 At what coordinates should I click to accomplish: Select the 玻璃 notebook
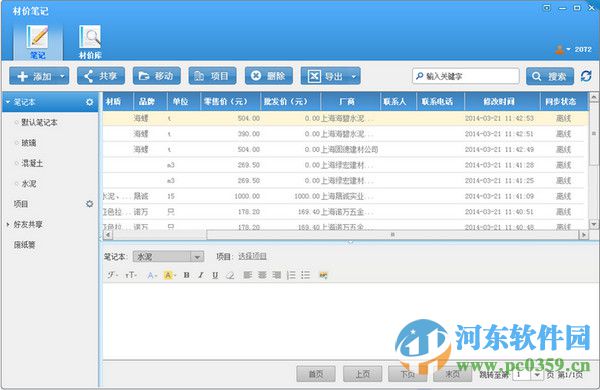(x=29, y=143)
